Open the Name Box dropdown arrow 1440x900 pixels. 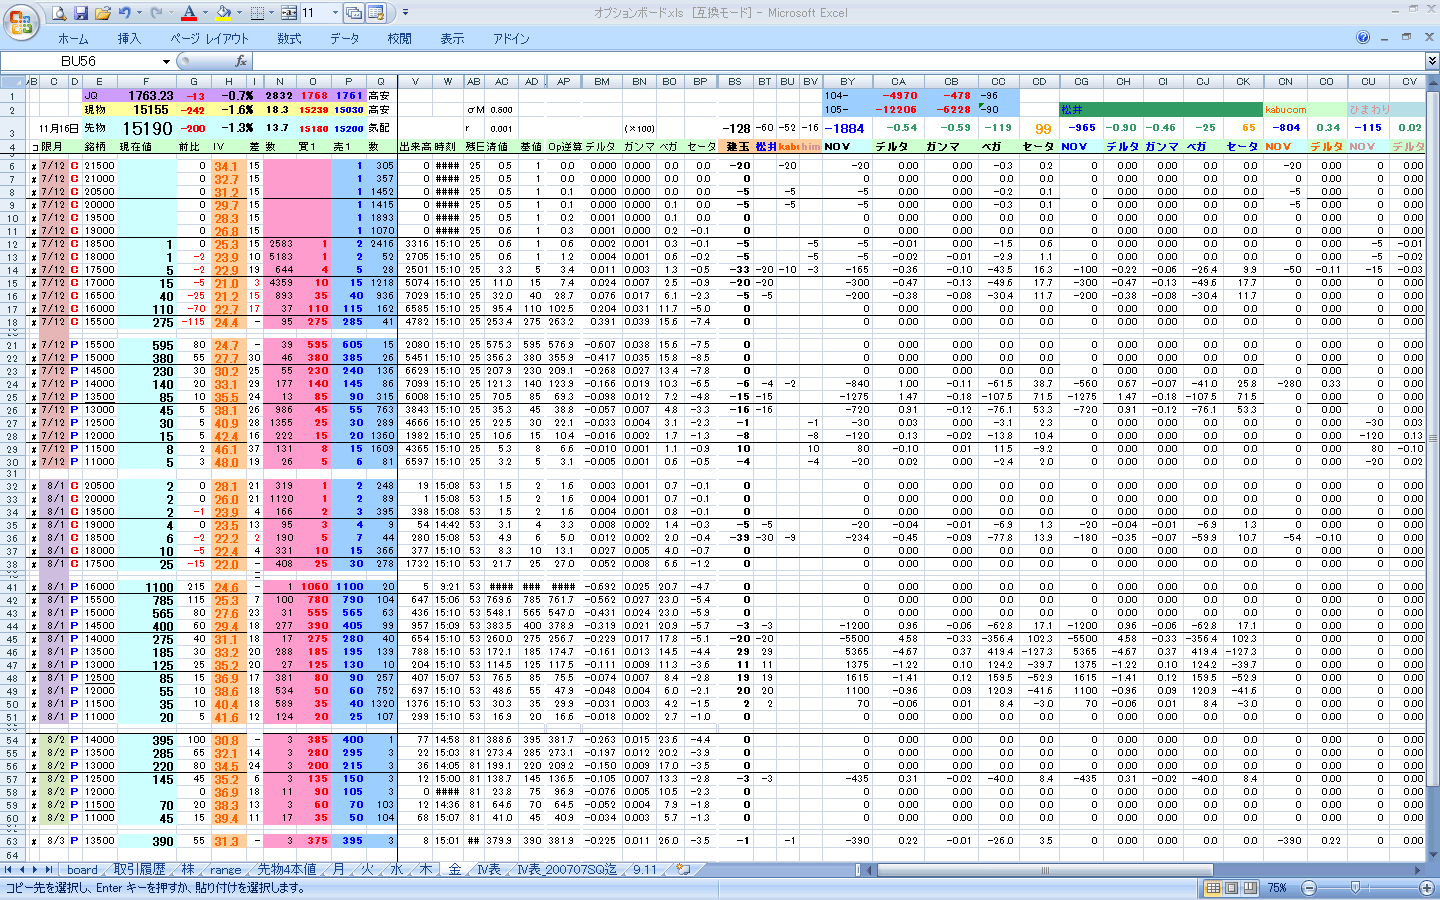(x=167, y=61)
